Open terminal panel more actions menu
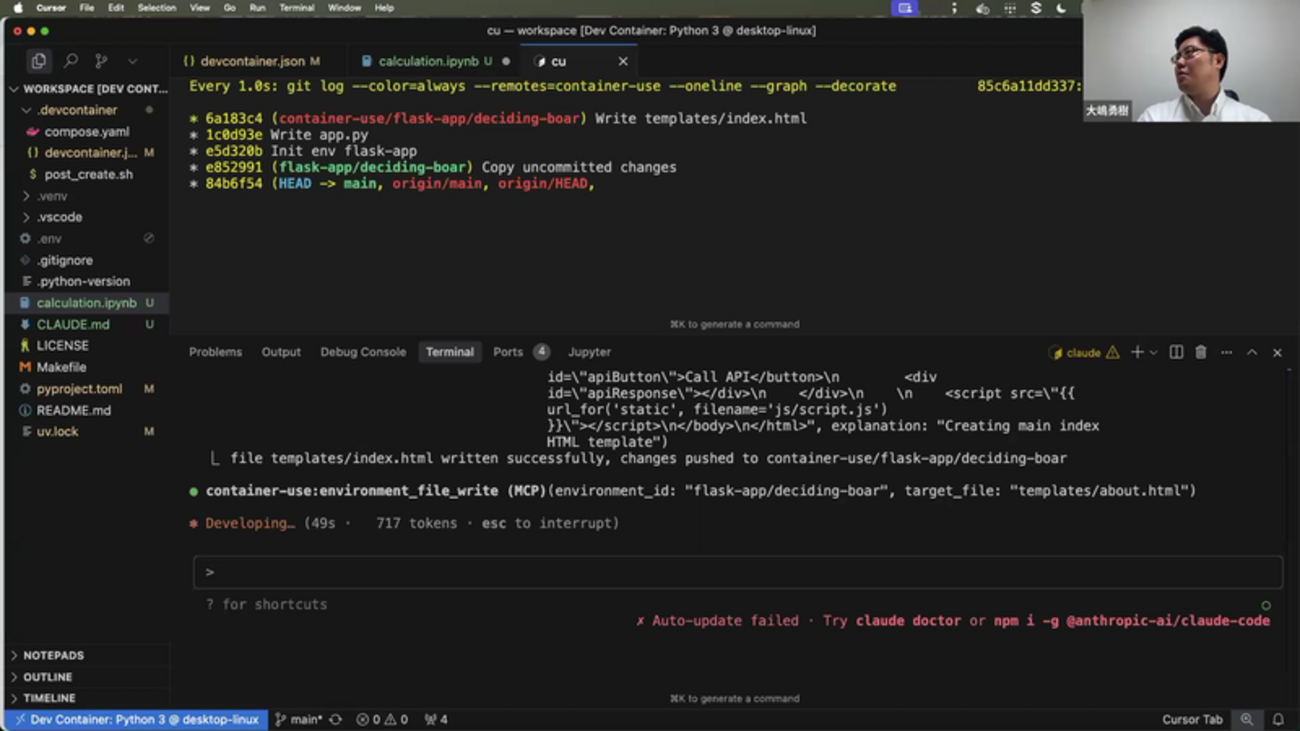1300x731 pixels. 1226,352
